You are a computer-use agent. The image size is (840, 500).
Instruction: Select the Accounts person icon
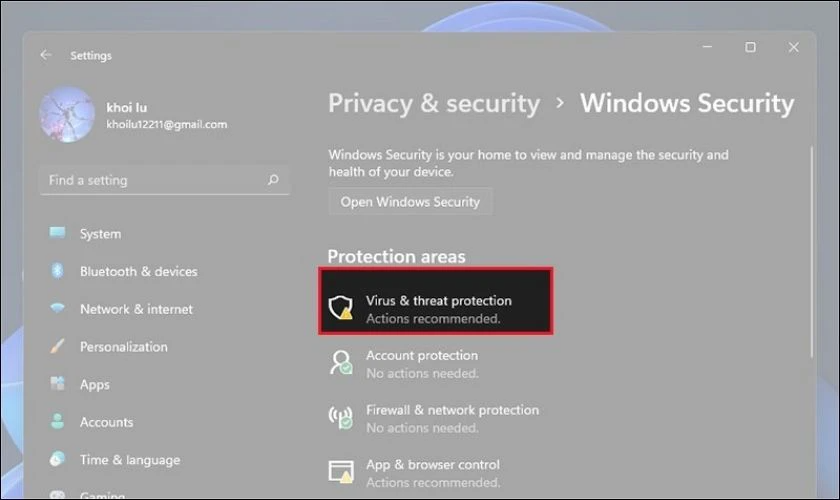57,421
